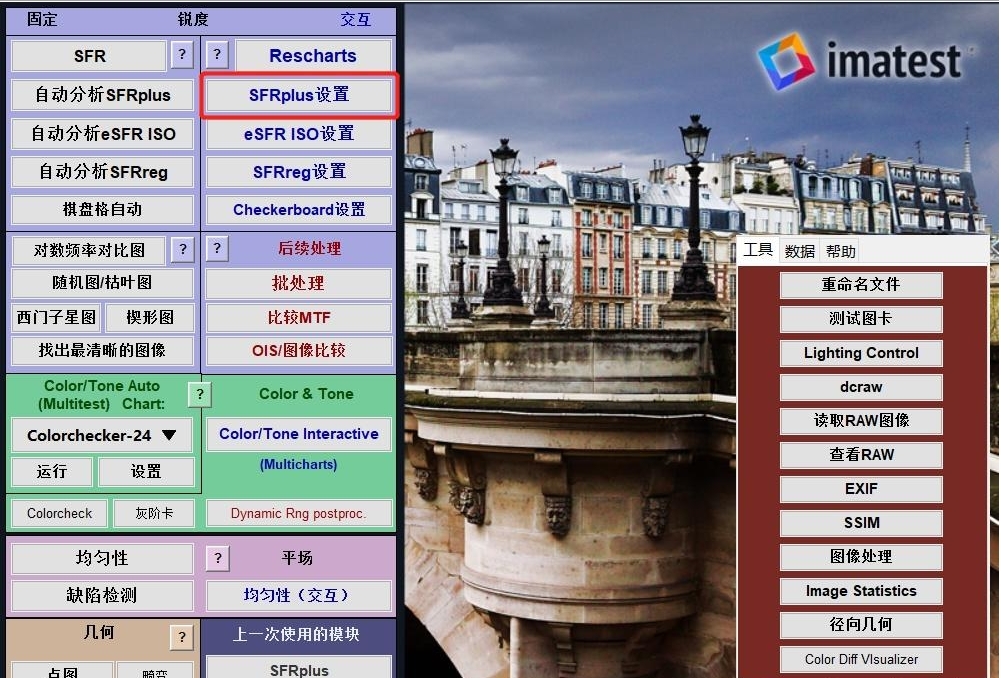Viewport: 1001px width, 678px height.
Task: Switch to the 数据 tab
Action: point(799,251)
